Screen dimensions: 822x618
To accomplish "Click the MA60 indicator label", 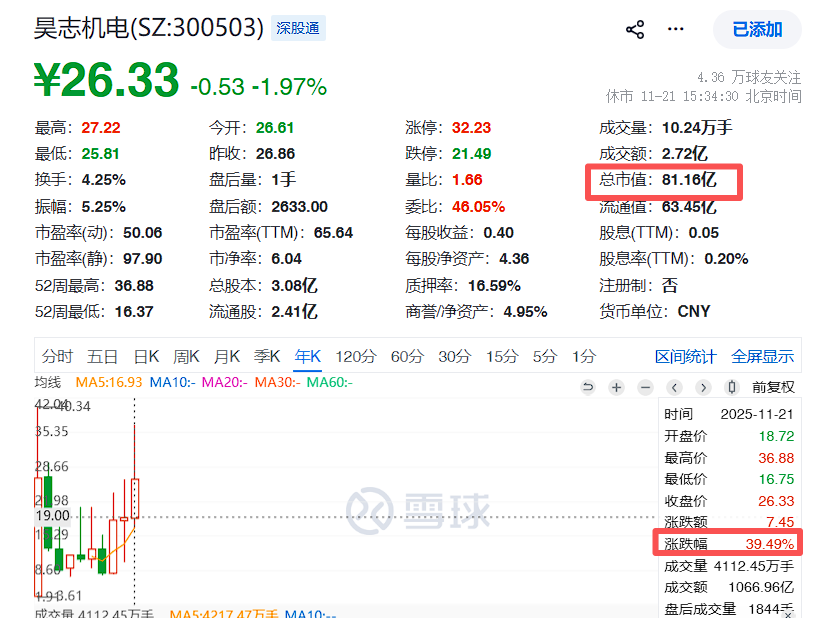I will coord(330,383).
